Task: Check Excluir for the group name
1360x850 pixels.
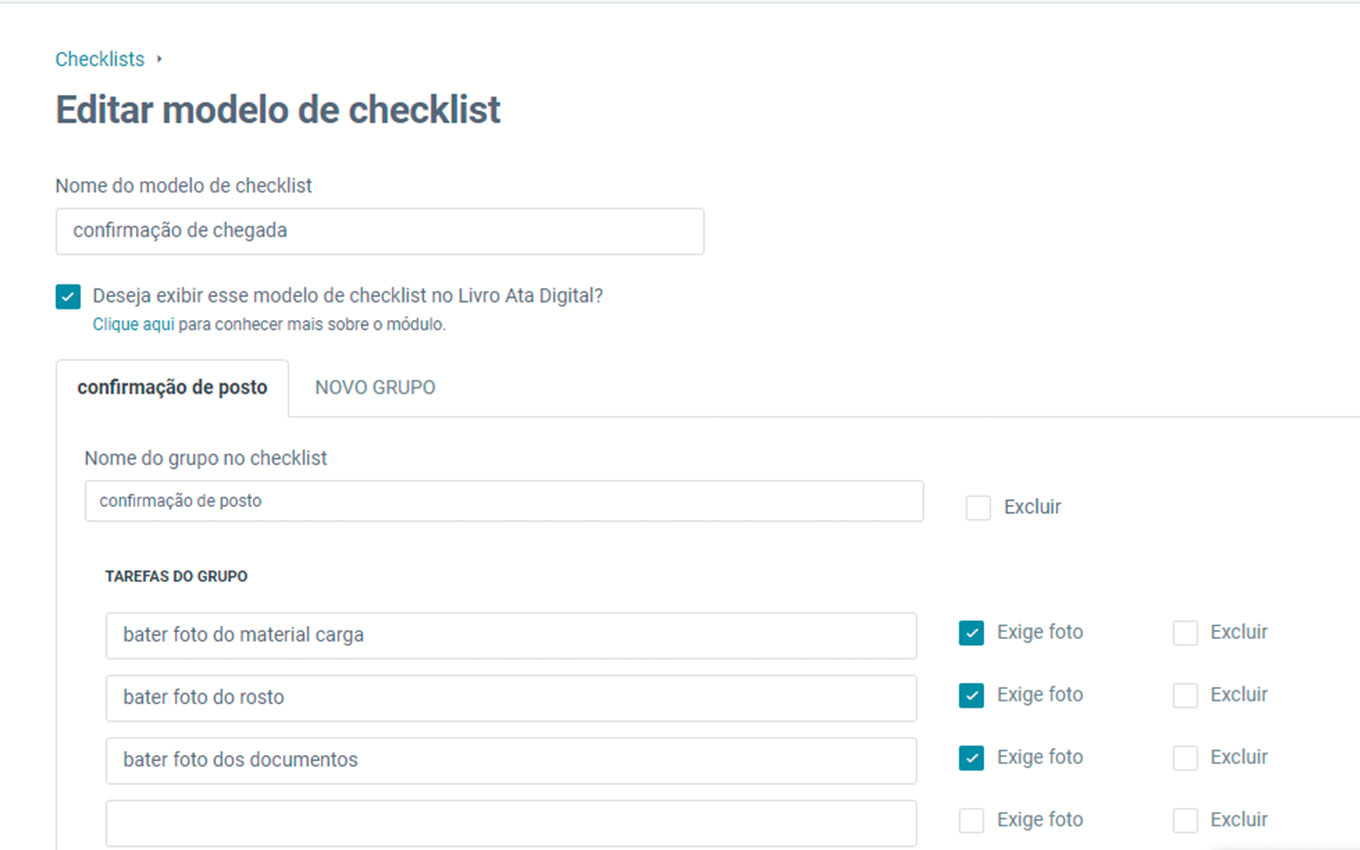Action: pyautogui.click(x=978, y=508)
